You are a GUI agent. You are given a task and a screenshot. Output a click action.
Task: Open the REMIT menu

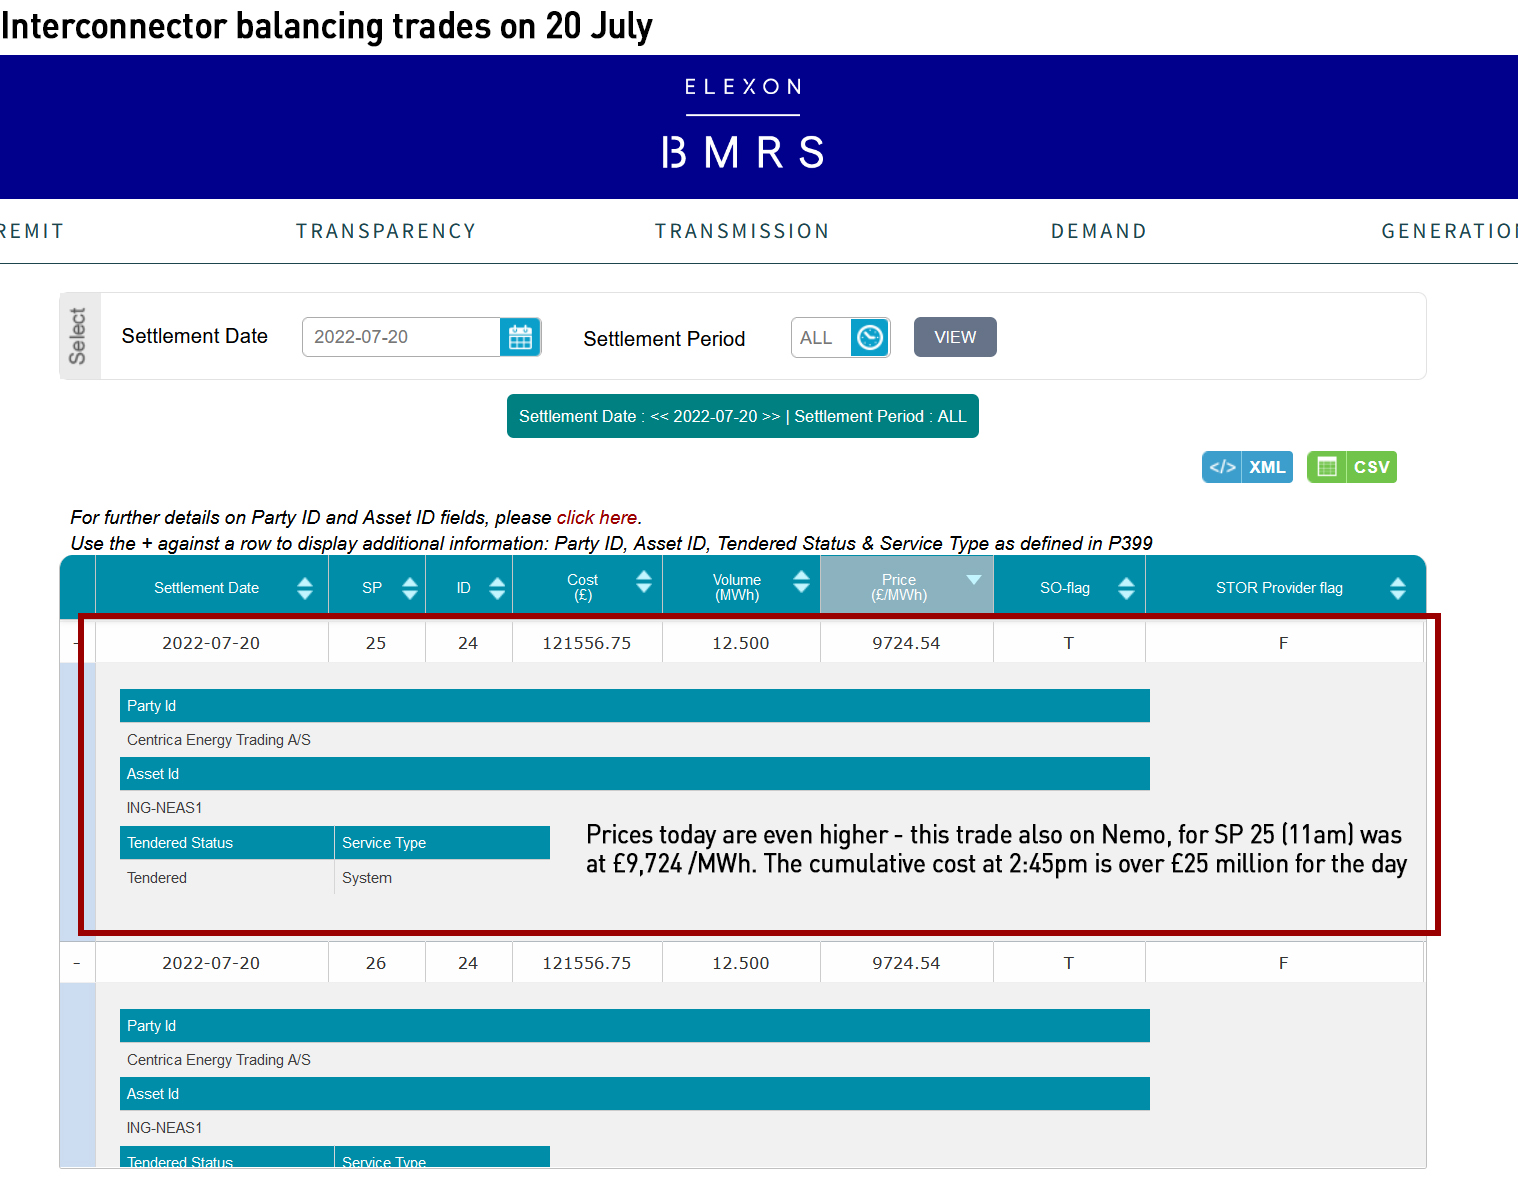coord(32,231)
